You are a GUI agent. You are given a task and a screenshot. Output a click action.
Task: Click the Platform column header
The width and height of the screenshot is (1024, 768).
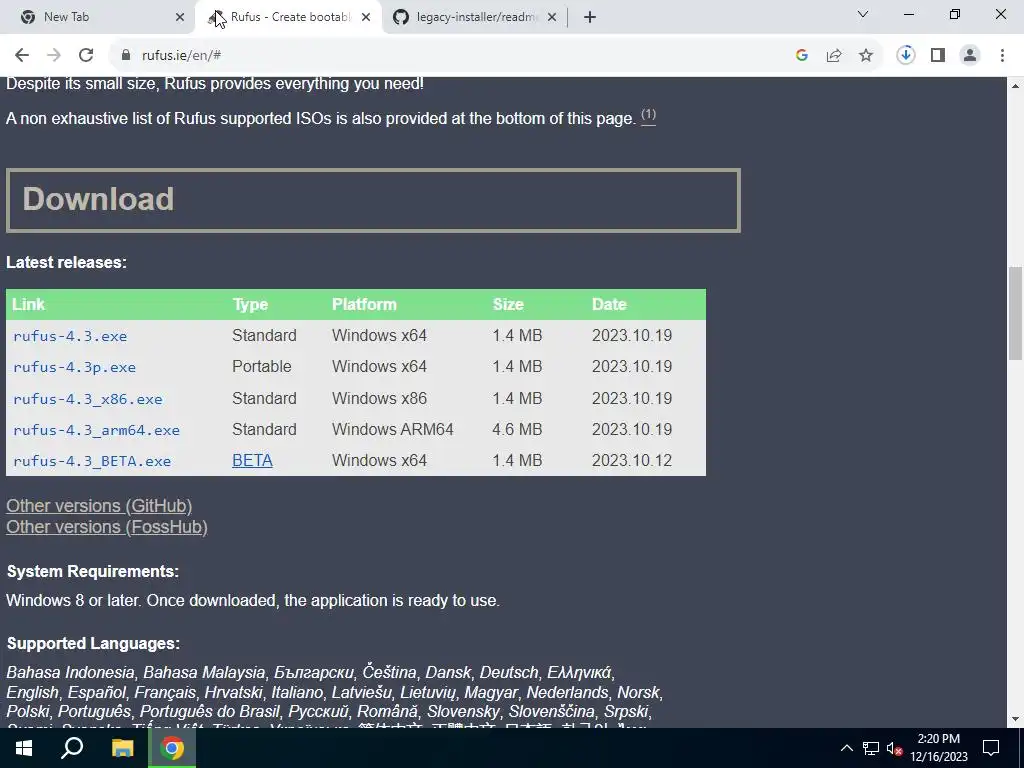tap(364, 304)
